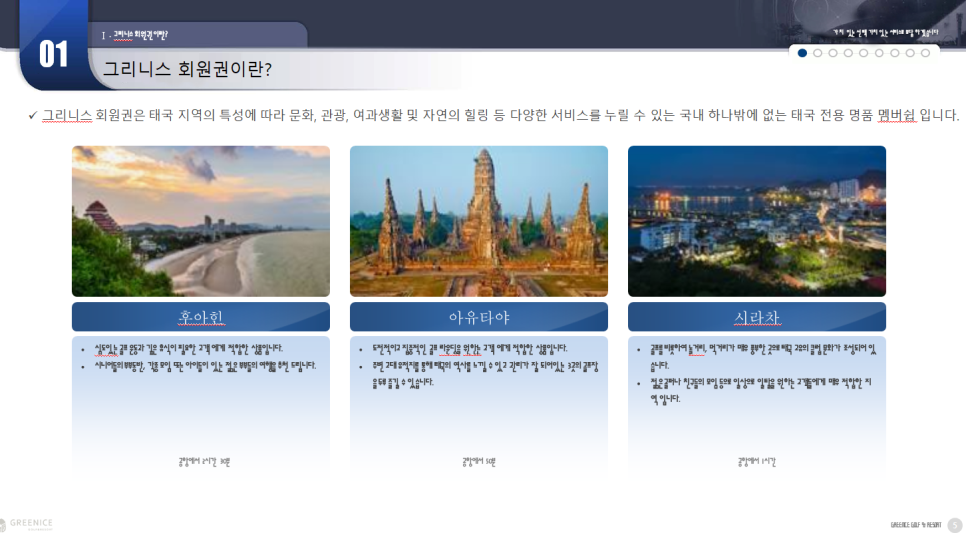
Task: Click the 50분 airport caption under 아유타야
Action: [x=479, y=461]
